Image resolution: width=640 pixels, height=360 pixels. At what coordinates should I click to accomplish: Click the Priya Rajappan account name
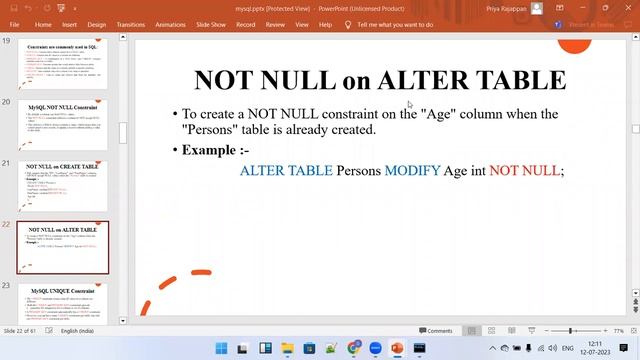(x=506, y=9)
